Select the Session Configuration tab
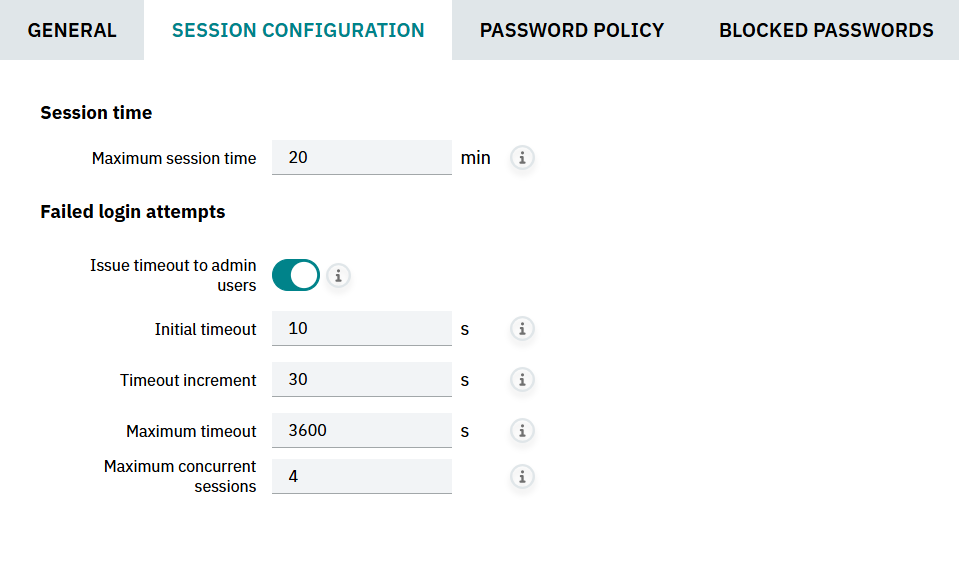Image resolution: width=959 pixels, height=576 pixels. 298,30
